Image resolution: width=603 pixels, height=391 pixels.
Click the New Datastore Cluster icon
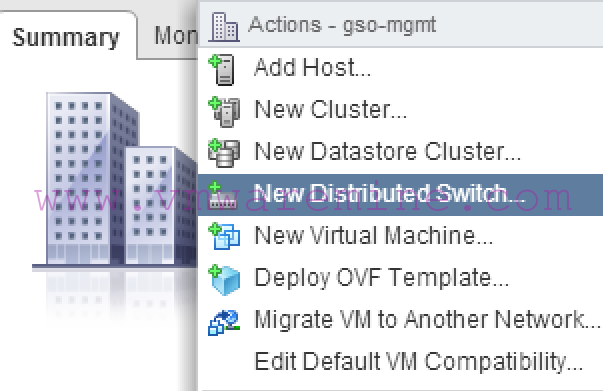224,153
